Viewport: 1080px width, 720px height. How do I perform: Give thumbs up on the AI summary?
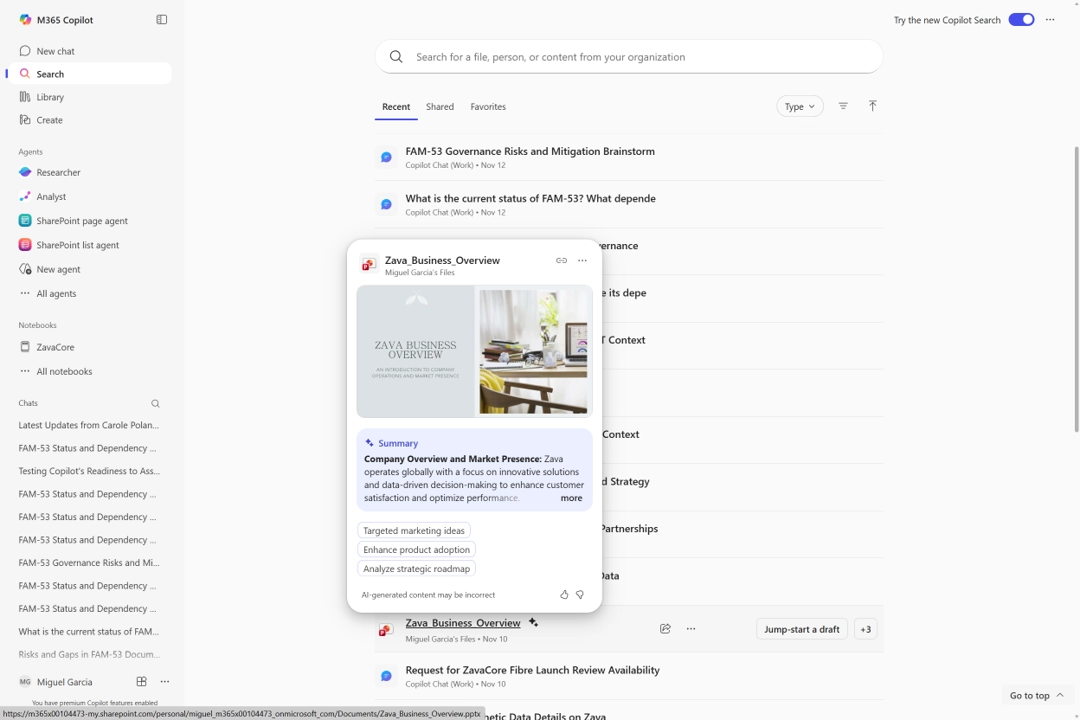(563, 594)
